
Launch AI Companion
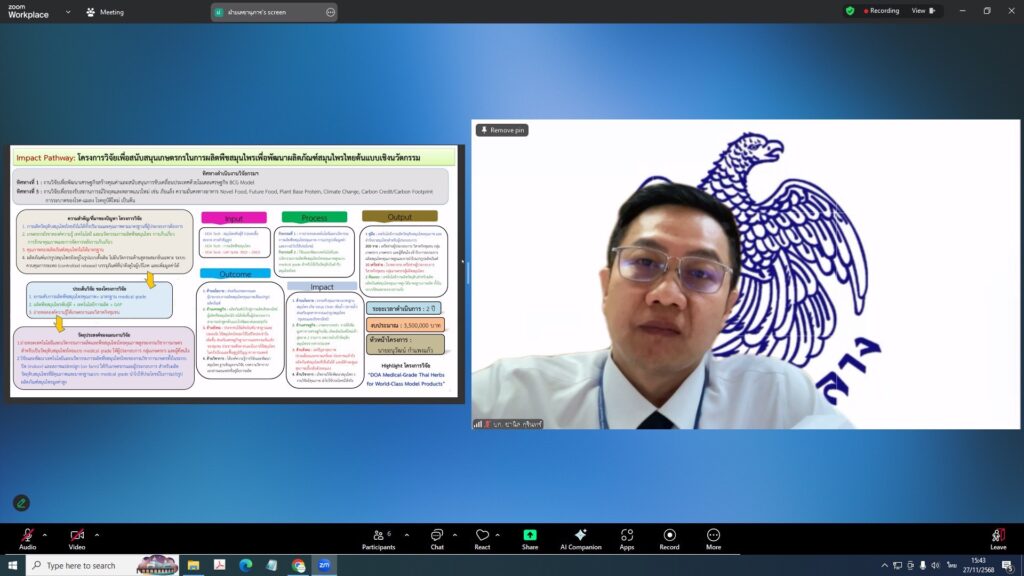pos(580,538)
